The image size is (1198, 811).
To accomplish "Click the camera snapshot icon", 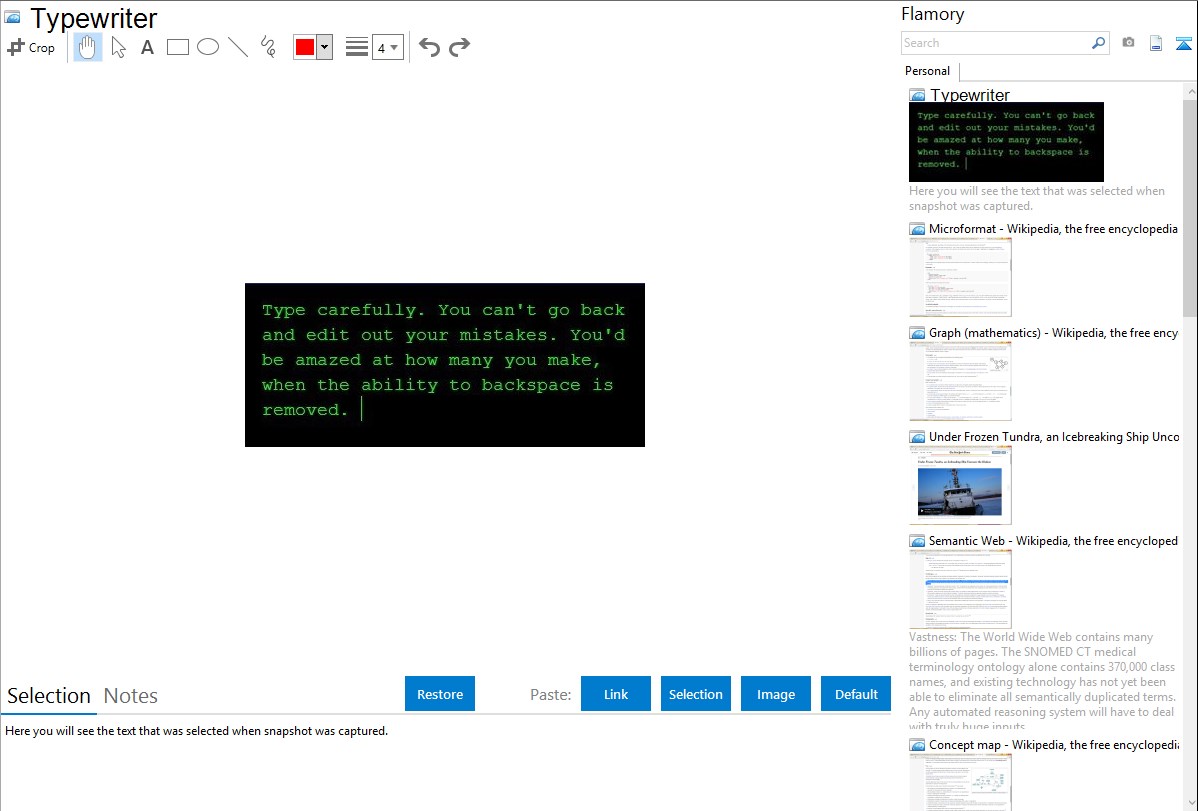I will 1128,43.
